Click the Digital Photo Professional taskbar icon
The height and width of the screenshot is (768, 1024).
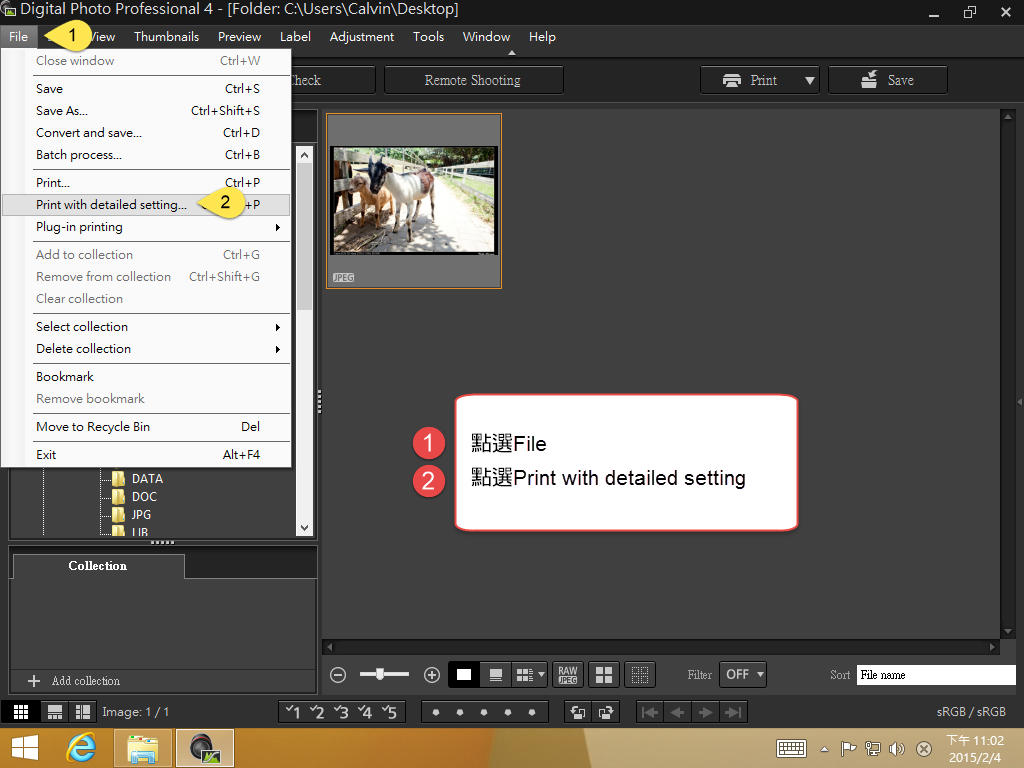(x=204, y=748)
